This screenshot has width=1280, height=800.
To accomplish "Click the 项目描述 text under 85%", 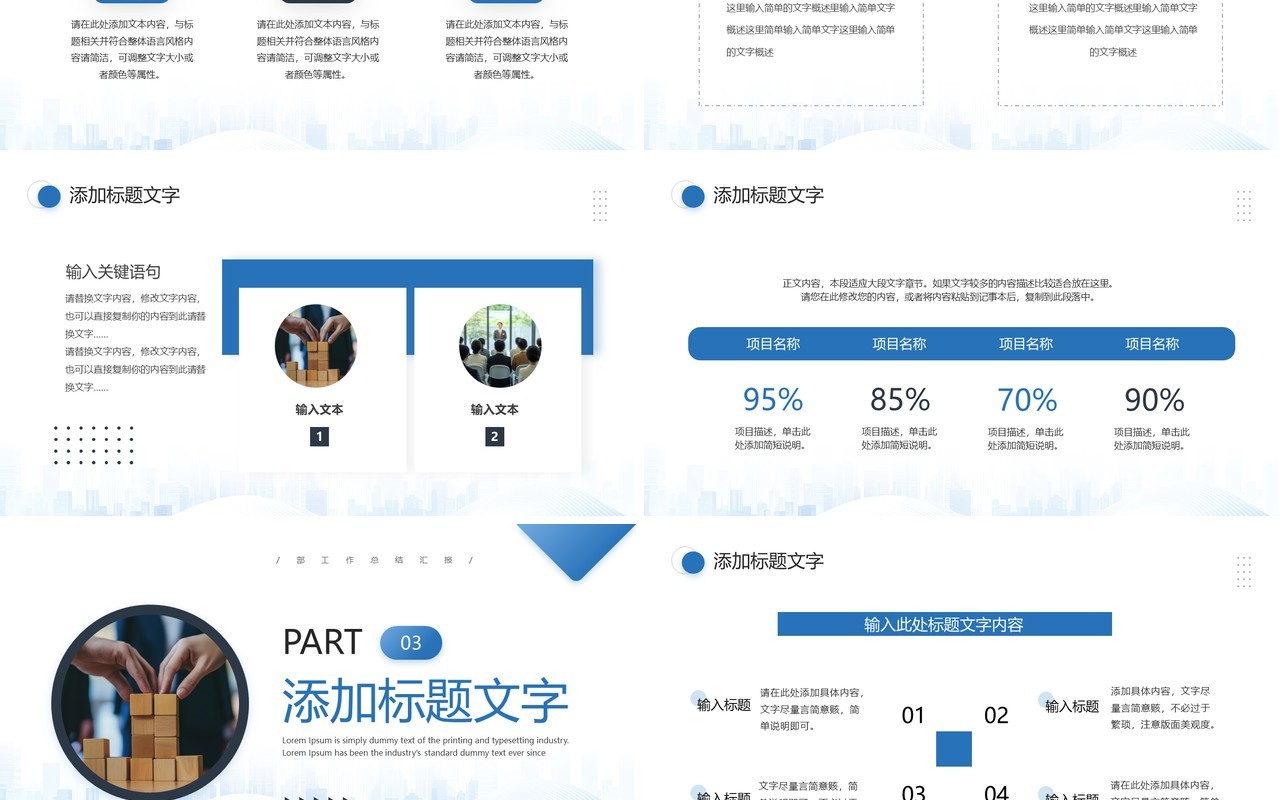I will click(x=900, y=439).
